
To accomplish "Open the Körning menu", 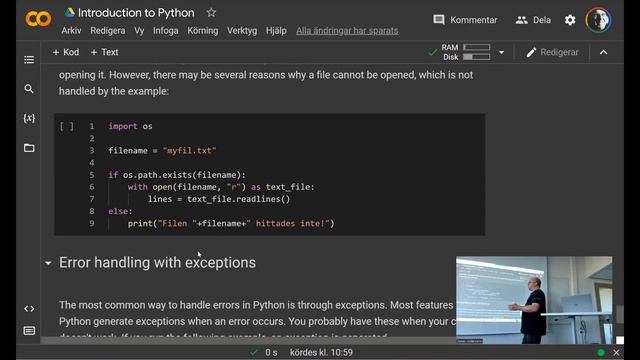I will point(203,31).
